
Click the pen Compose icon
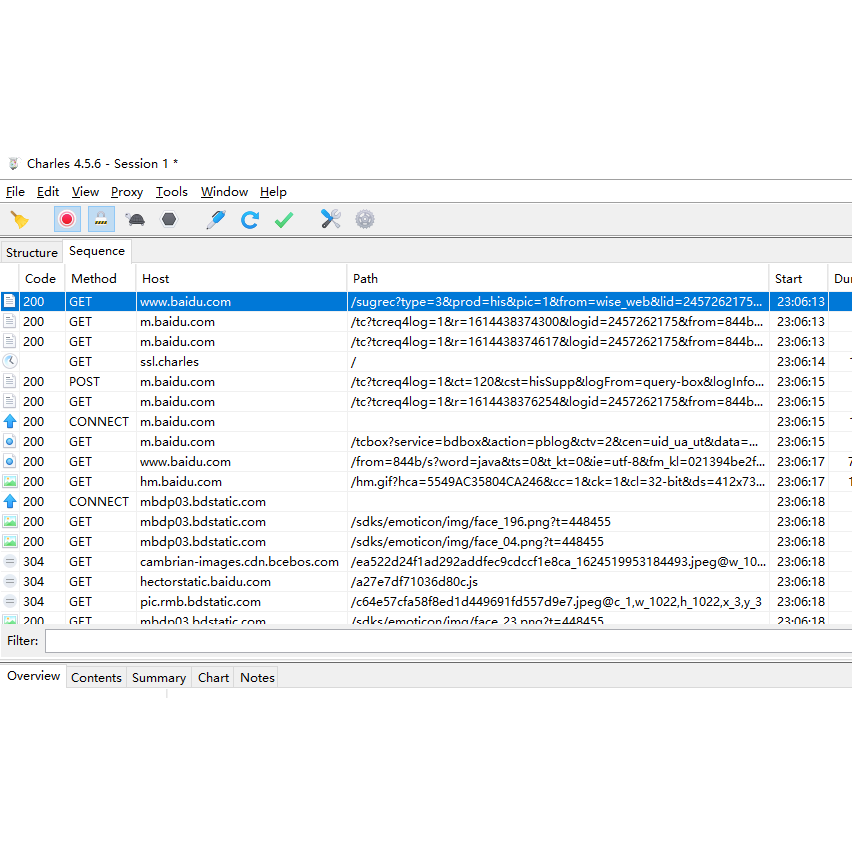tap(216, 220)
